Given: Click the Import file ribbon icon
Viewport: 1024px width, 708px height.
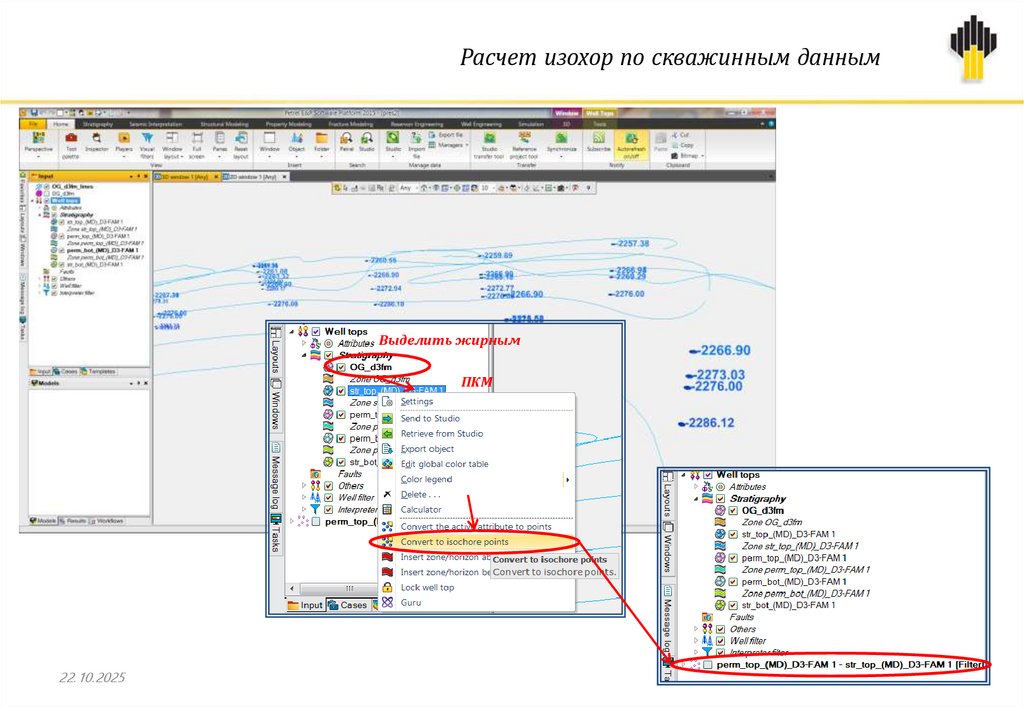Looking at the screenshot, I should [416, 140].
